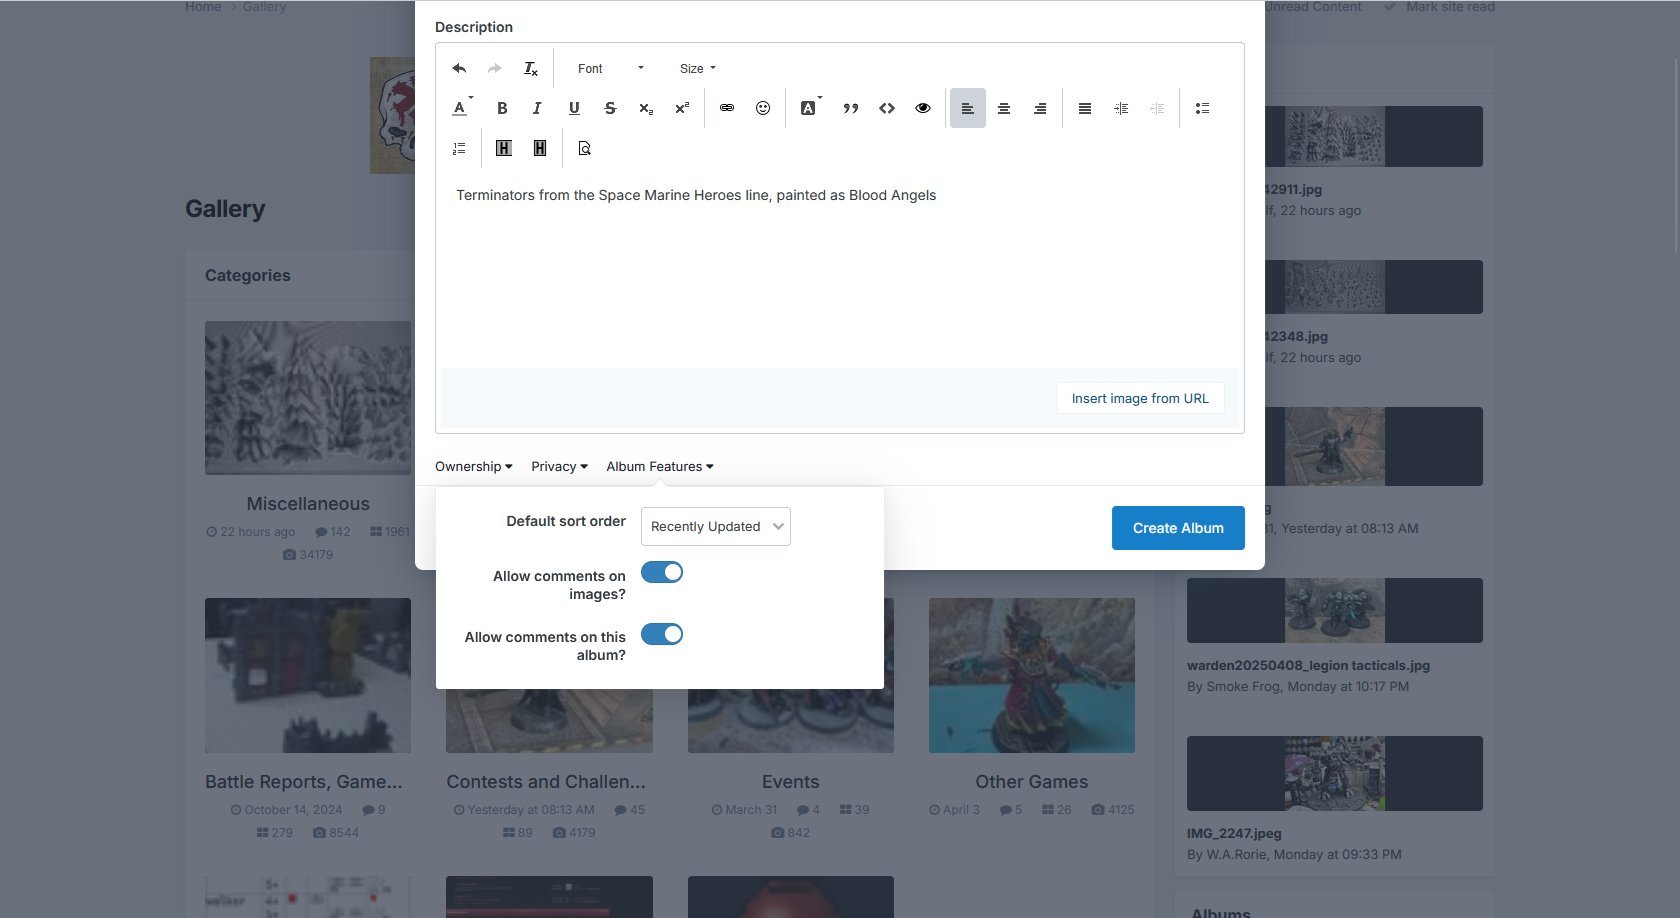1680x918 pixels.
Task: Insert a bulleted list
Action: tap(1202, 109)
